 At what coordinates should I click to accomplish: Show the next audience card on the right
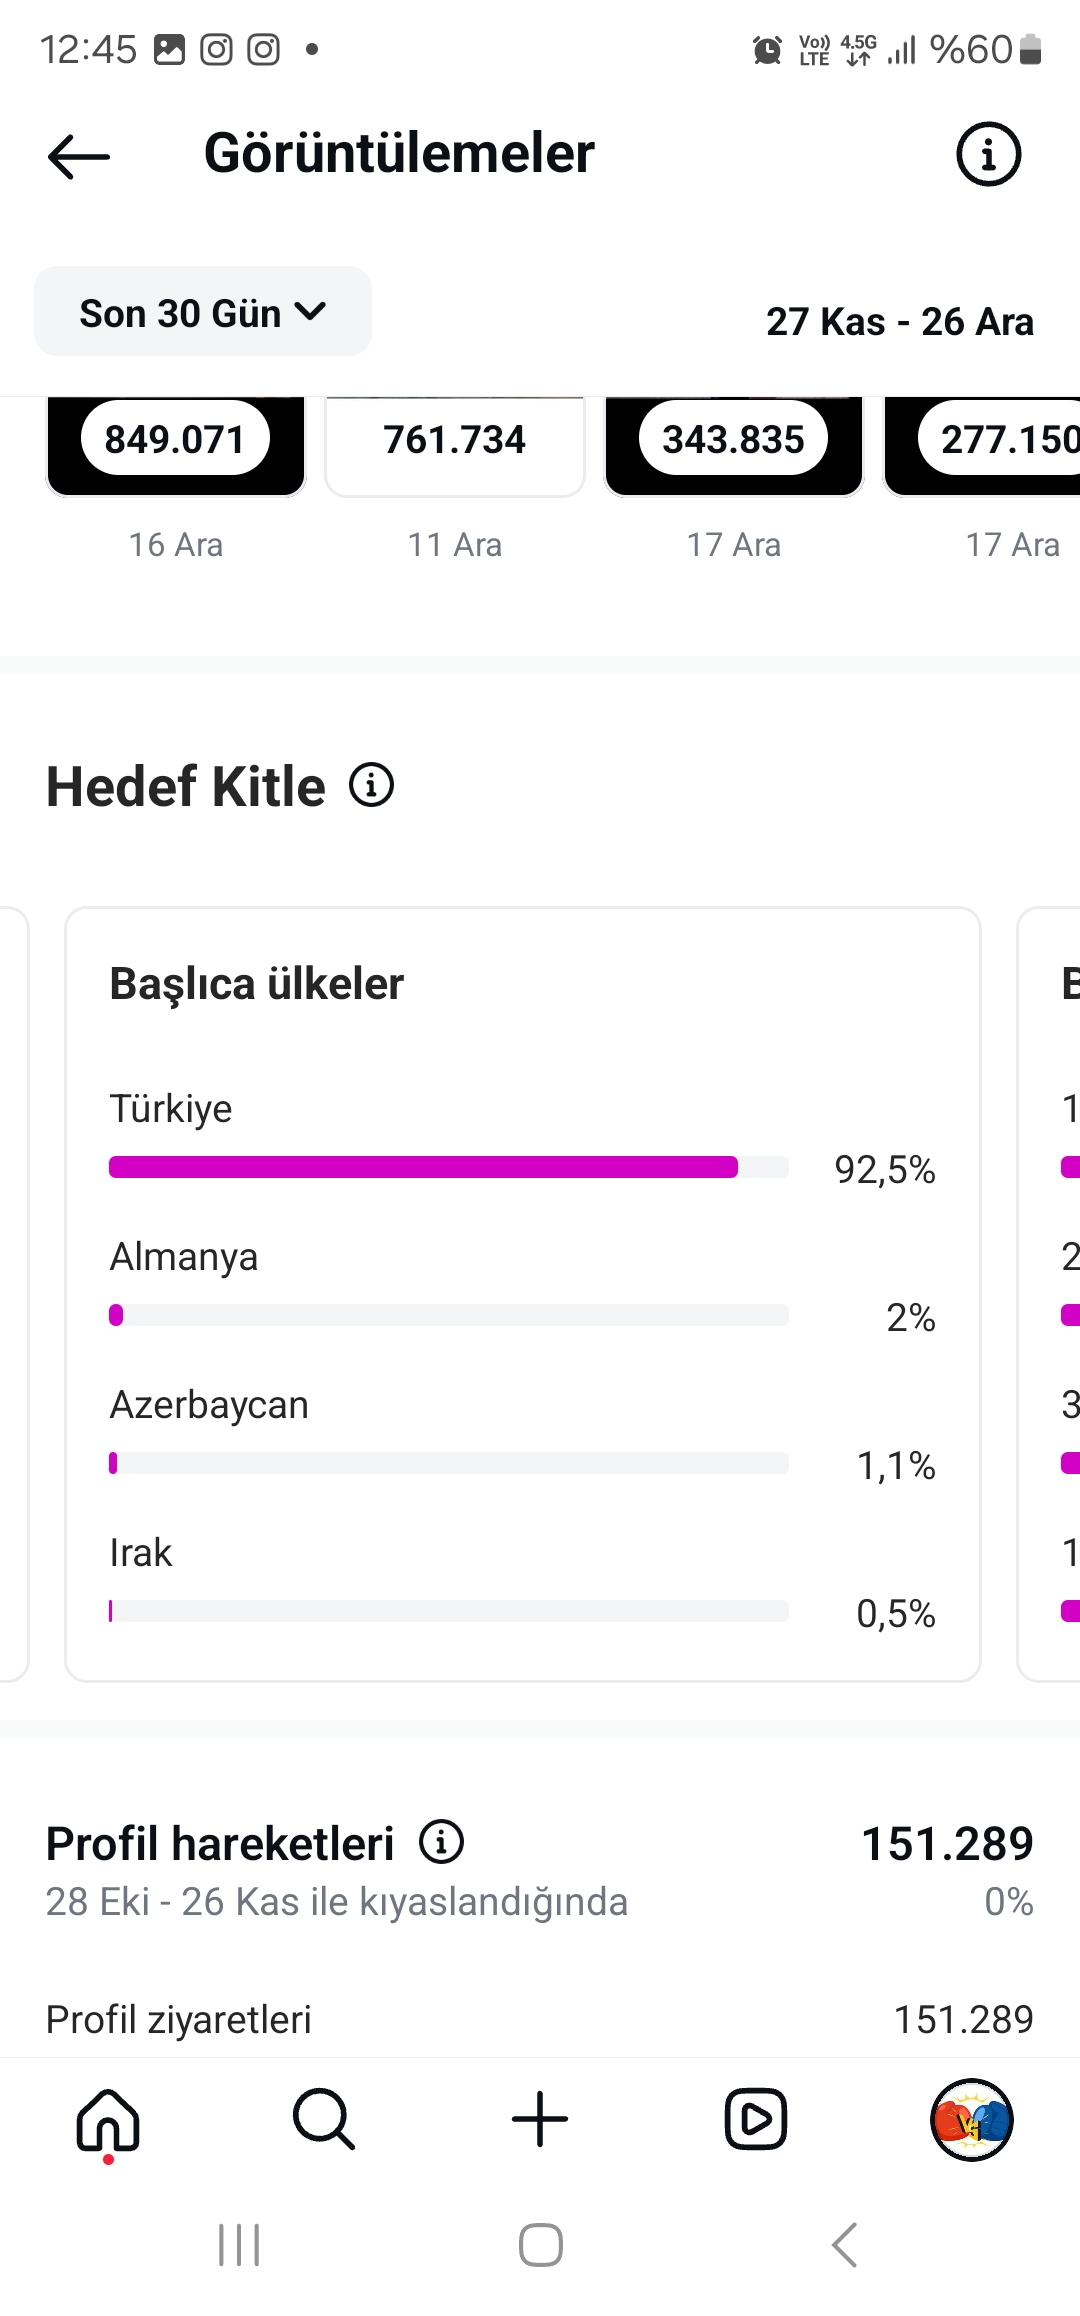[1049, 1294]
